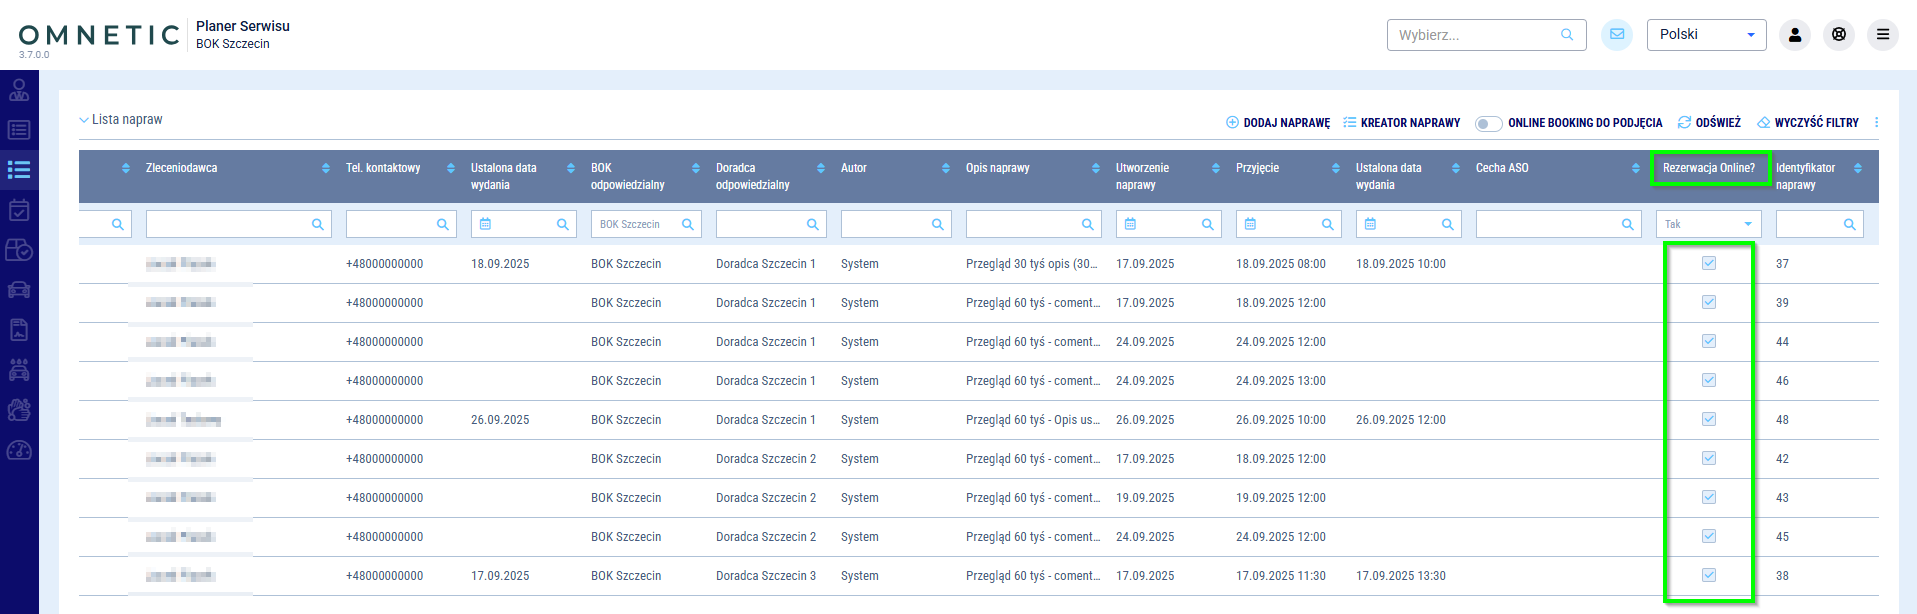Viewport: 1917px width, 614px height.
Task: Toggle Rezerwacja Online checkbox for repair 48
Action: [1708, 419]
